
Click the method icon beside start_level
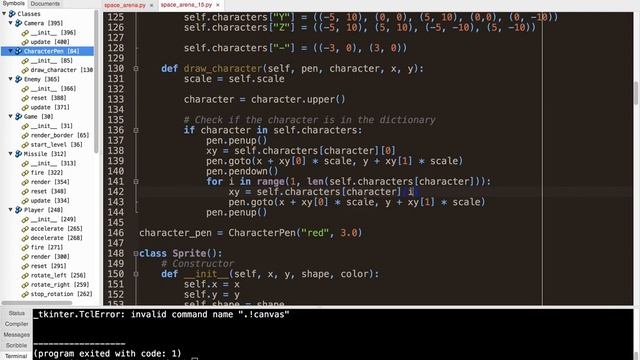coord(25,144)
